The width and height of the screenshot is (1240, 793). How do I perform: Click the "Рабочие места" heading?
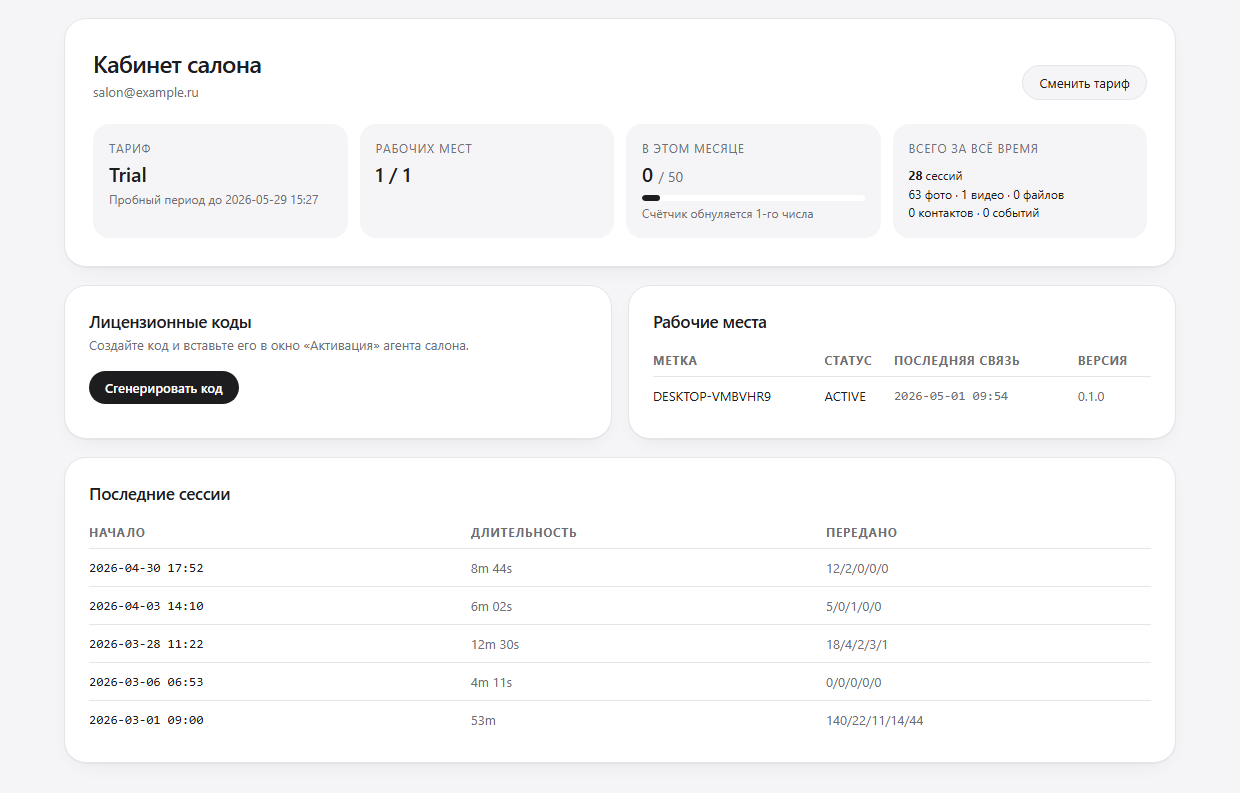click(710, 322)
